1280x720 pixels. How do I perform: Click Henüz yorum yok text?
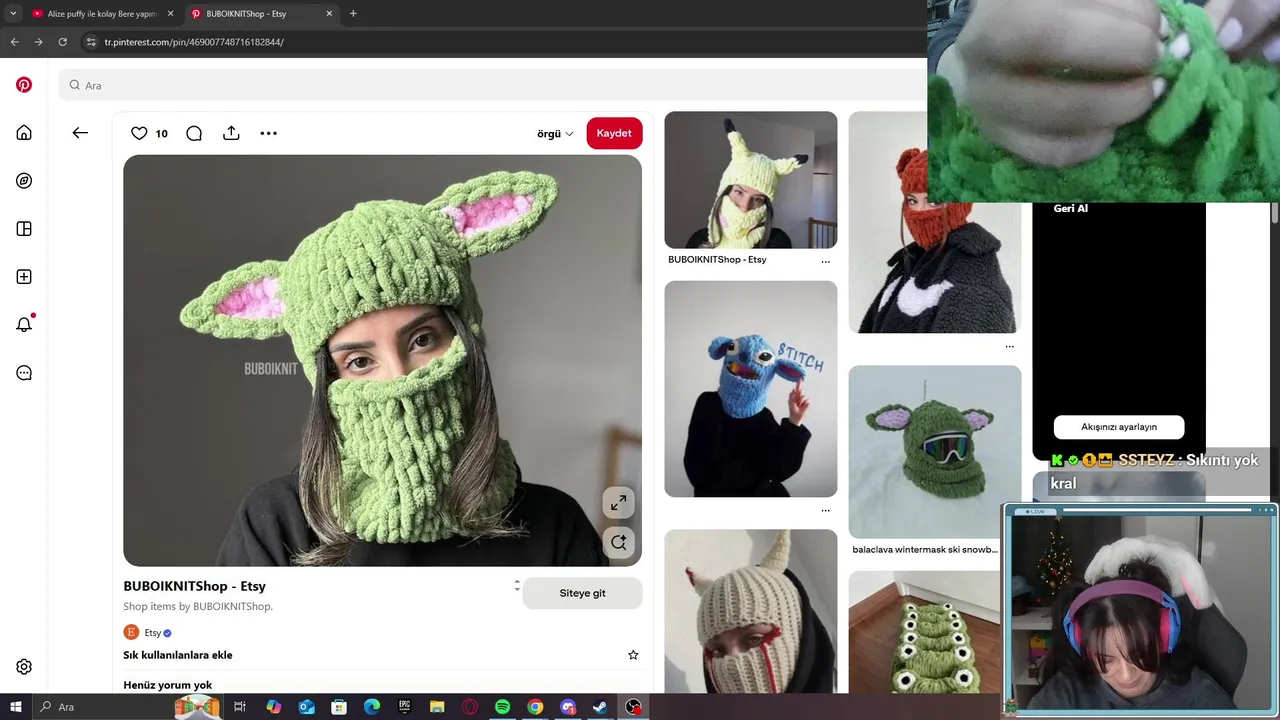pos(167,685)
